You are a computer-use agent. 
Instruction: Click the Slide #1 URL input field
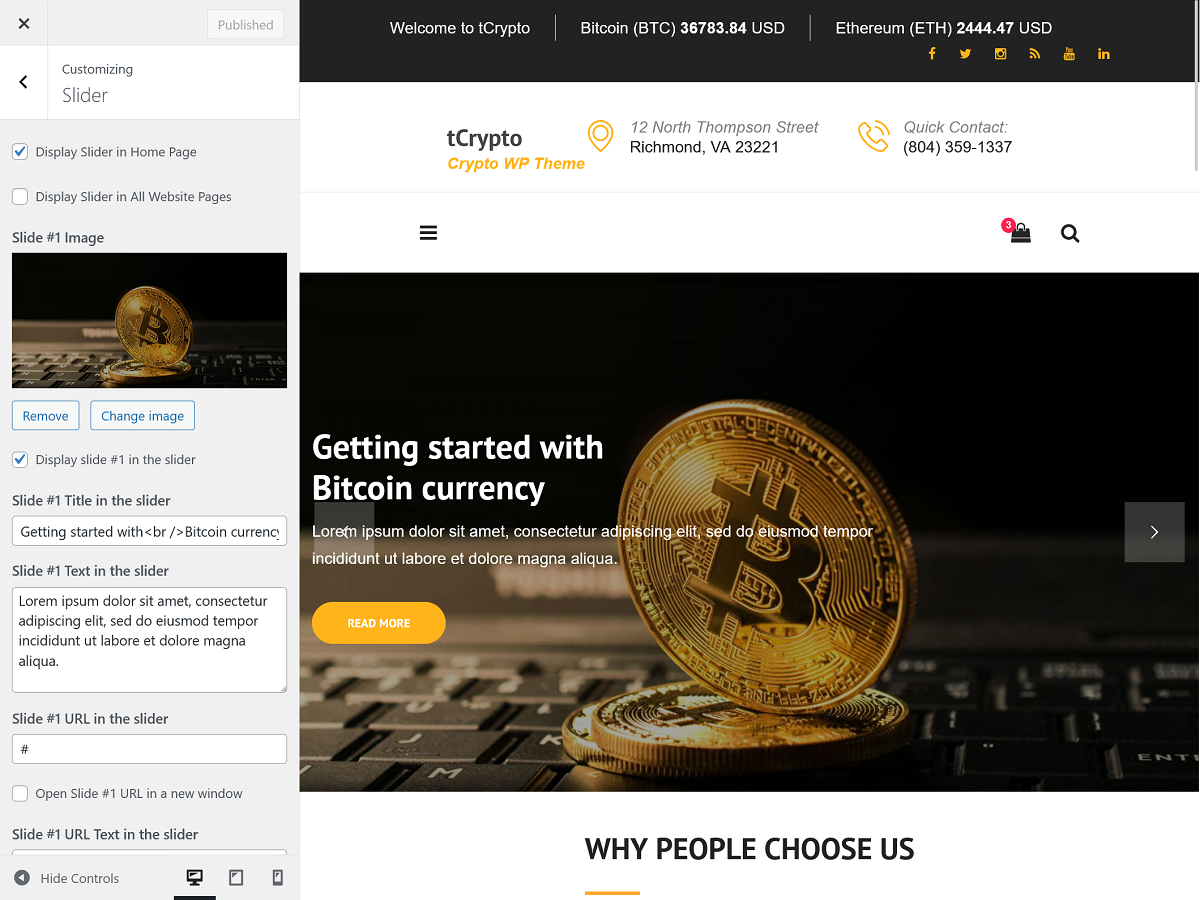(149, 749)
